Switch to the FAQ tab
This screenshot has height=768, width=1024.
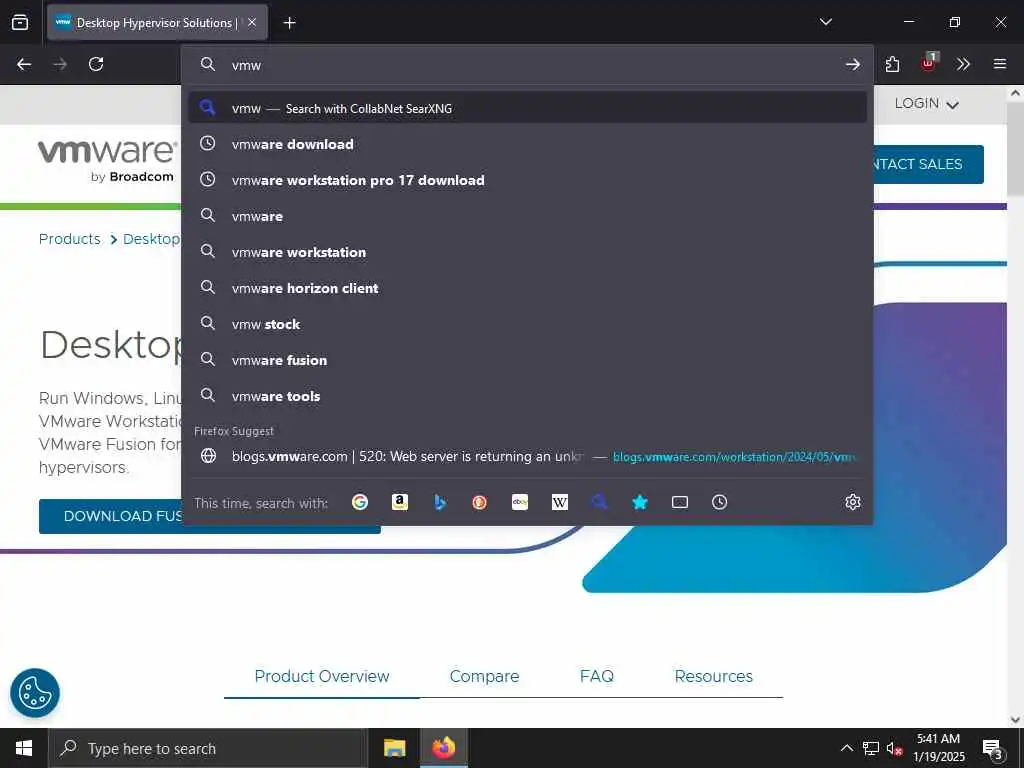[597, 677]
